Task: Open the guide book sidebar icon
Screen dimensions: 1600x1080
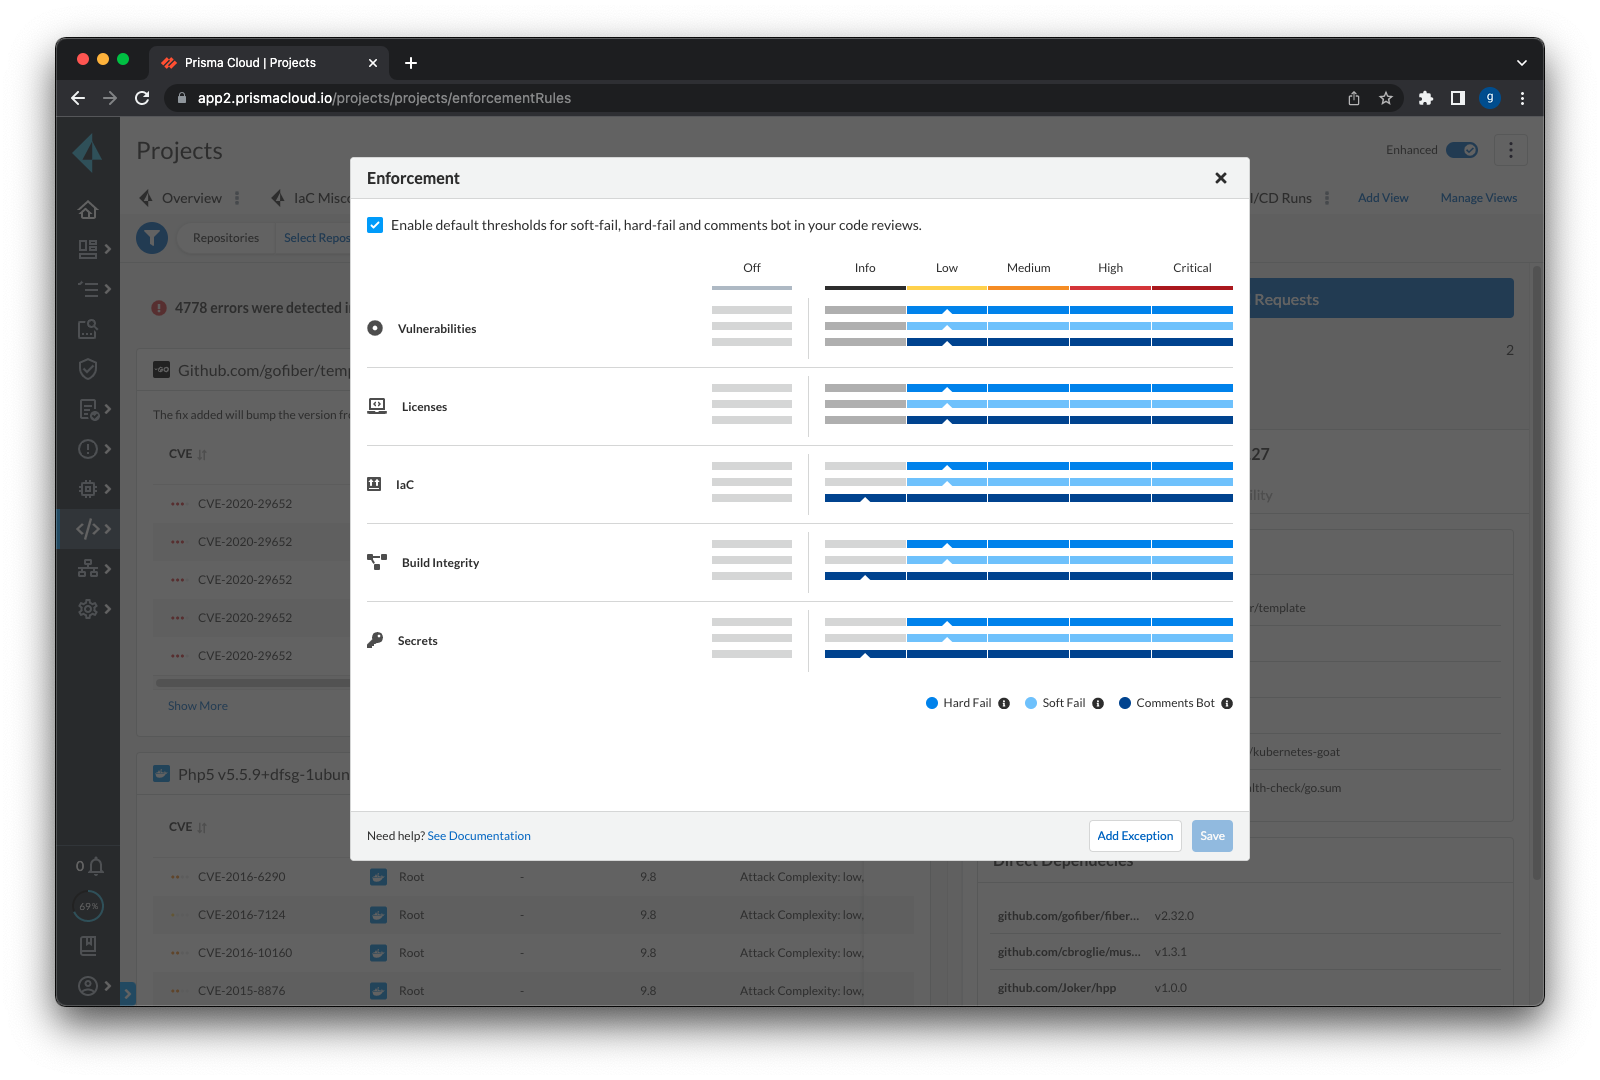Action: point(88,946)
